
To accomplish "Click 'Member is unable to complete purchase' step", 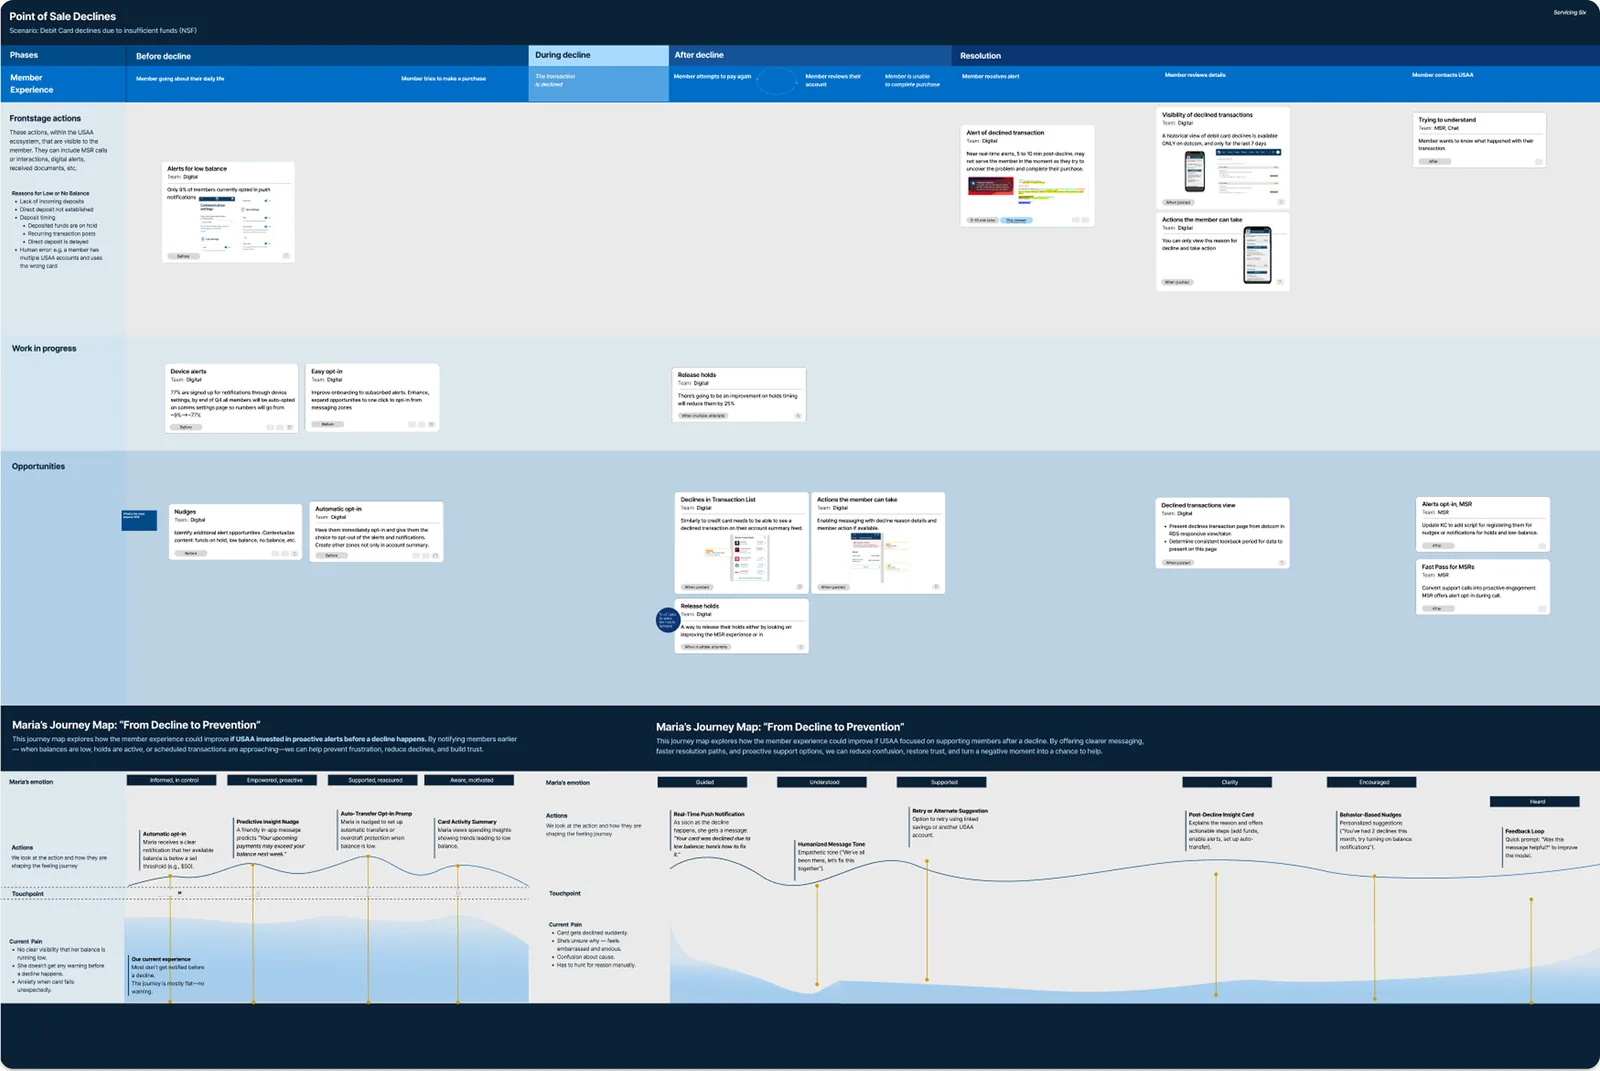I will 912,80.
